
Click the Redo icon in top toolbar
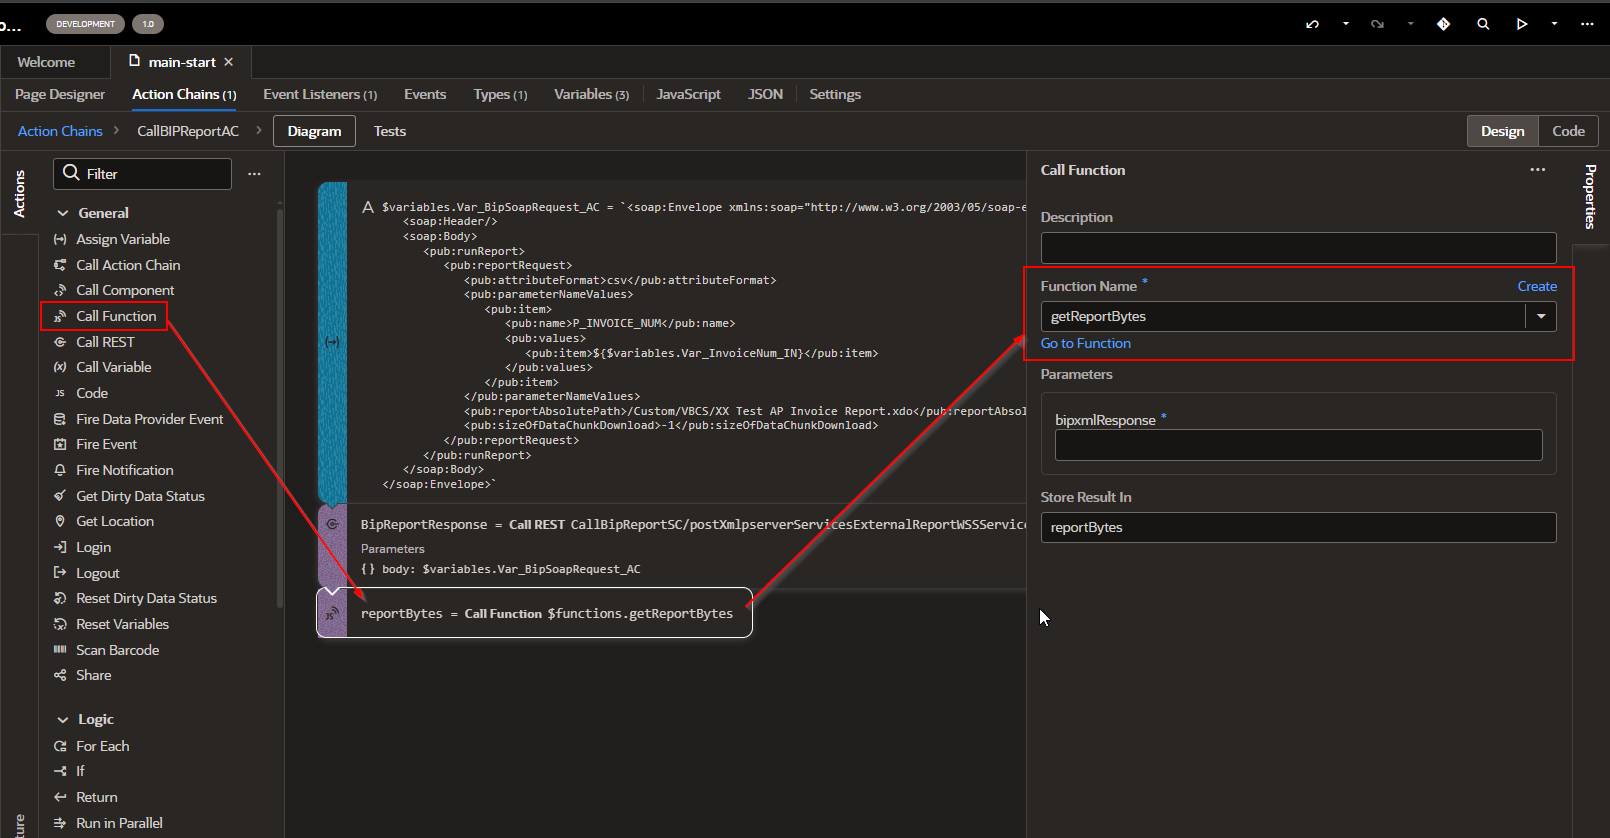pos(1377,24)
